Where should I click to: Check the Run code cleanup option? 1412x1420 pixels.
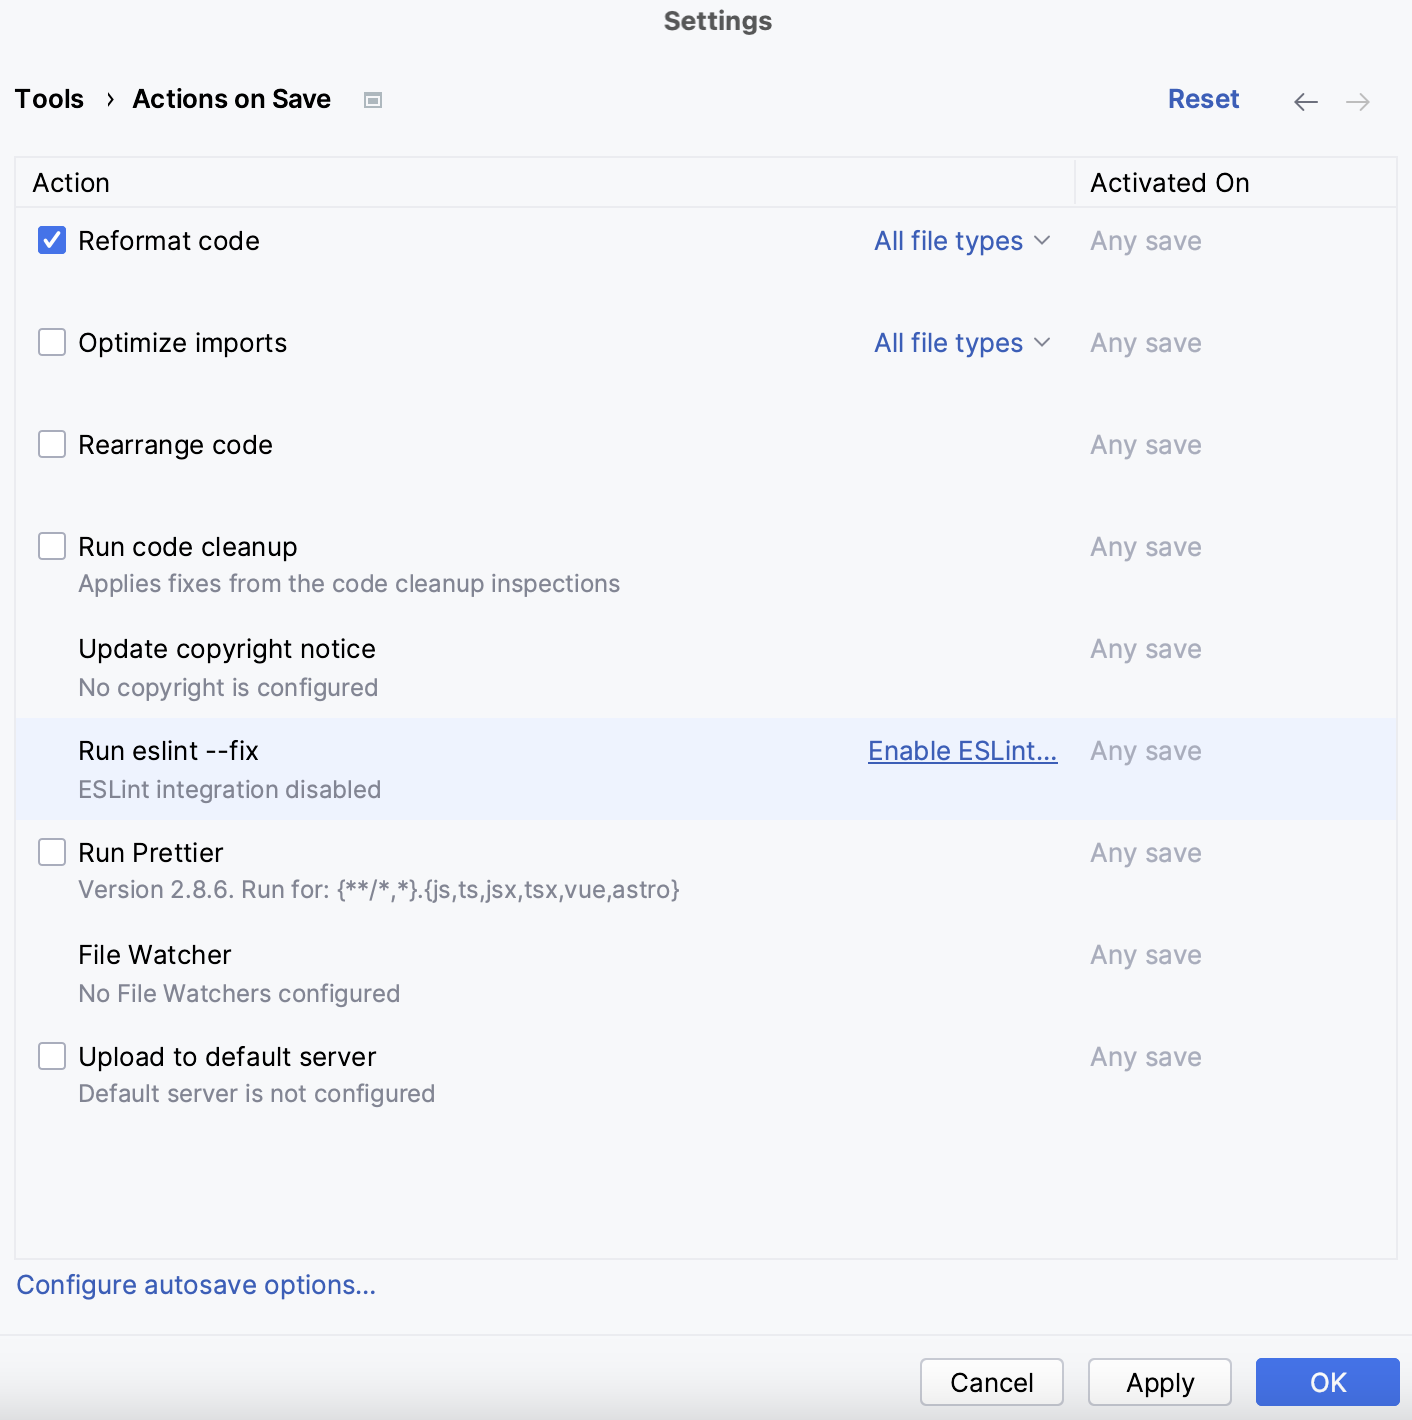[51, 546]
